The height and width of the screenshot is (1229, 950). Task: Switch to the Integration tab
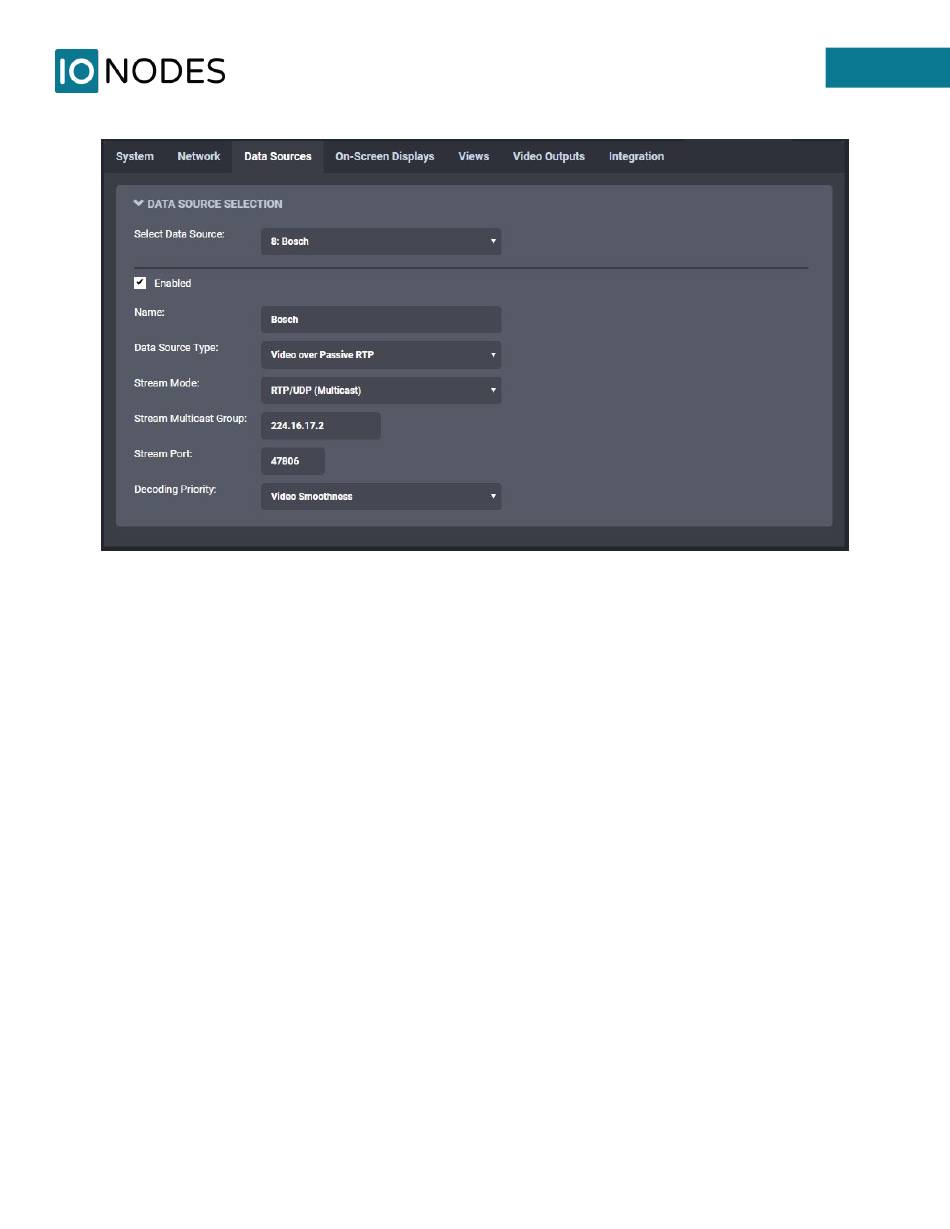point(636,156)
